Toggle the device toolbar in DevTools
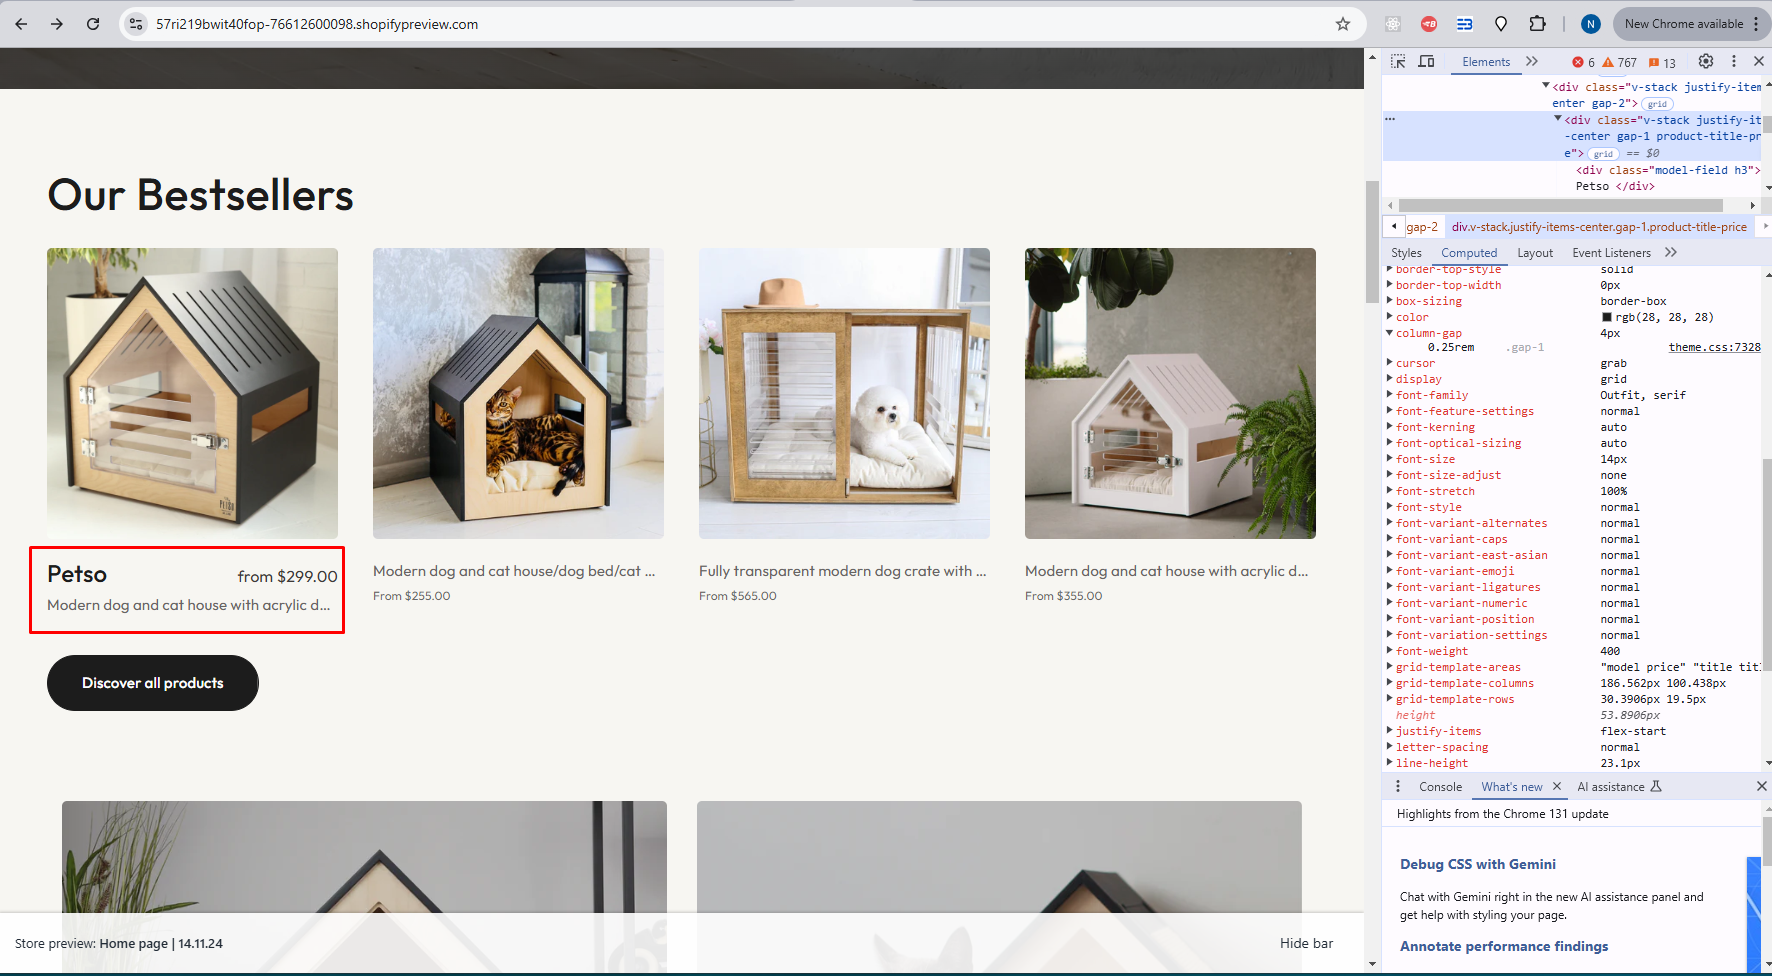Screen dimensions: 1772x976 (1427, 62)
